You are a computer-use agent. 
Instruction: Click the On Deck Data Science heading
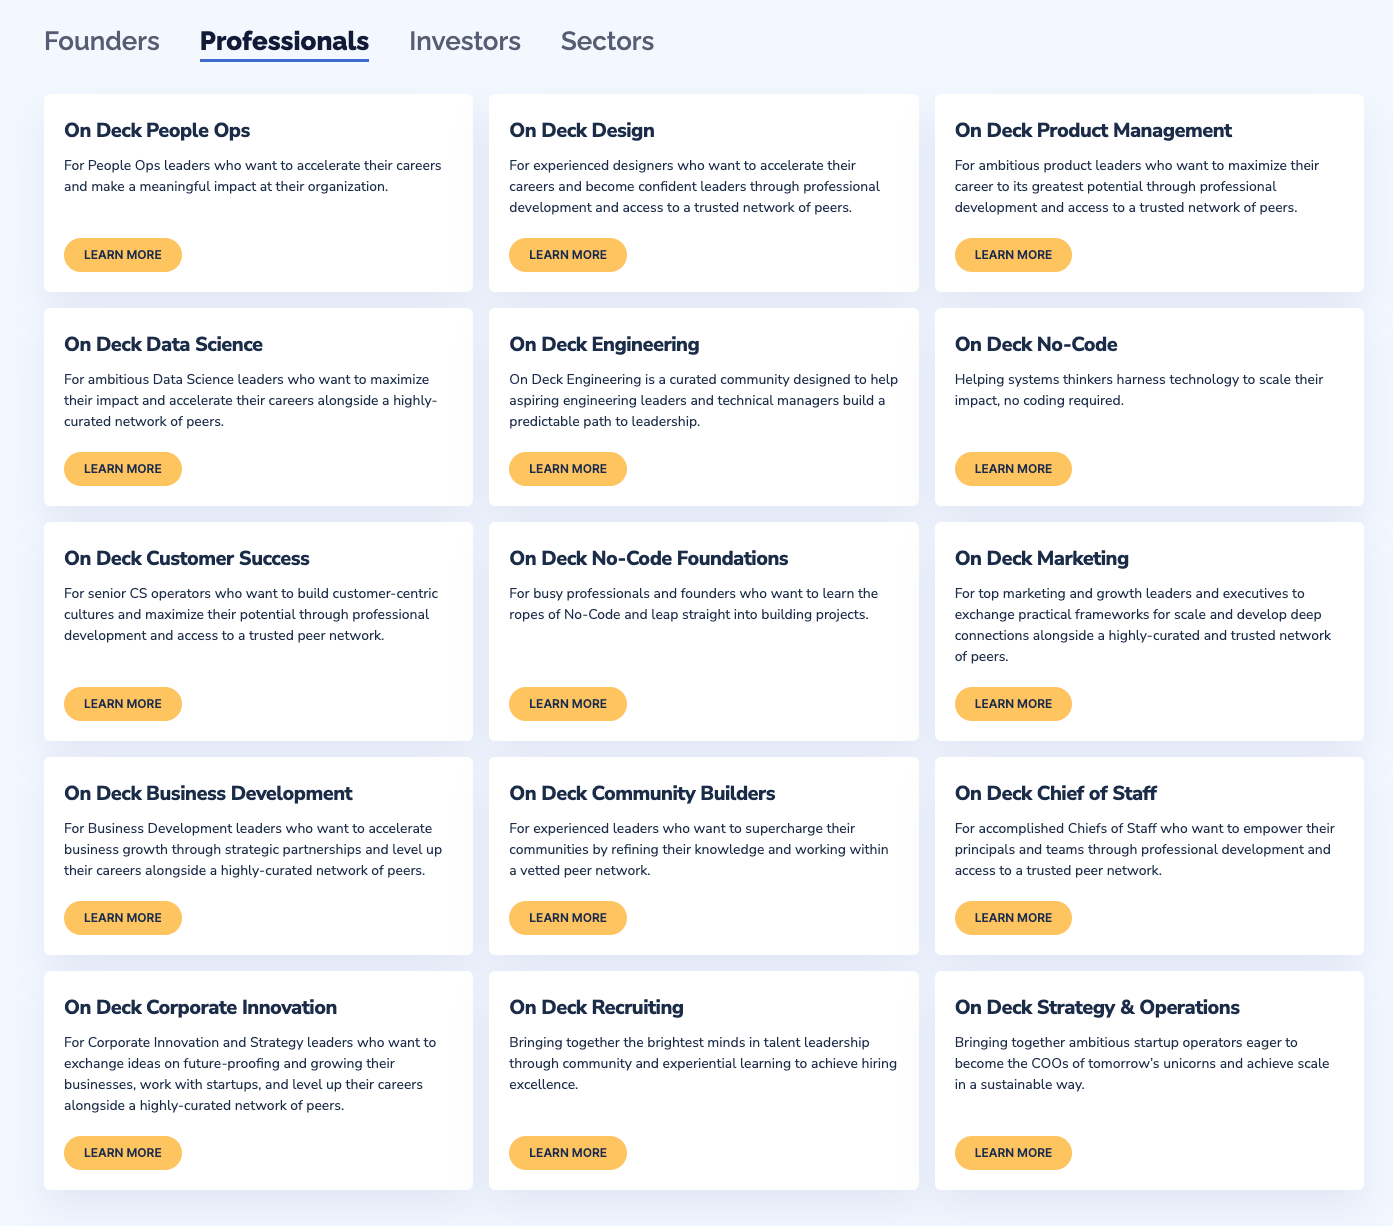163,344
